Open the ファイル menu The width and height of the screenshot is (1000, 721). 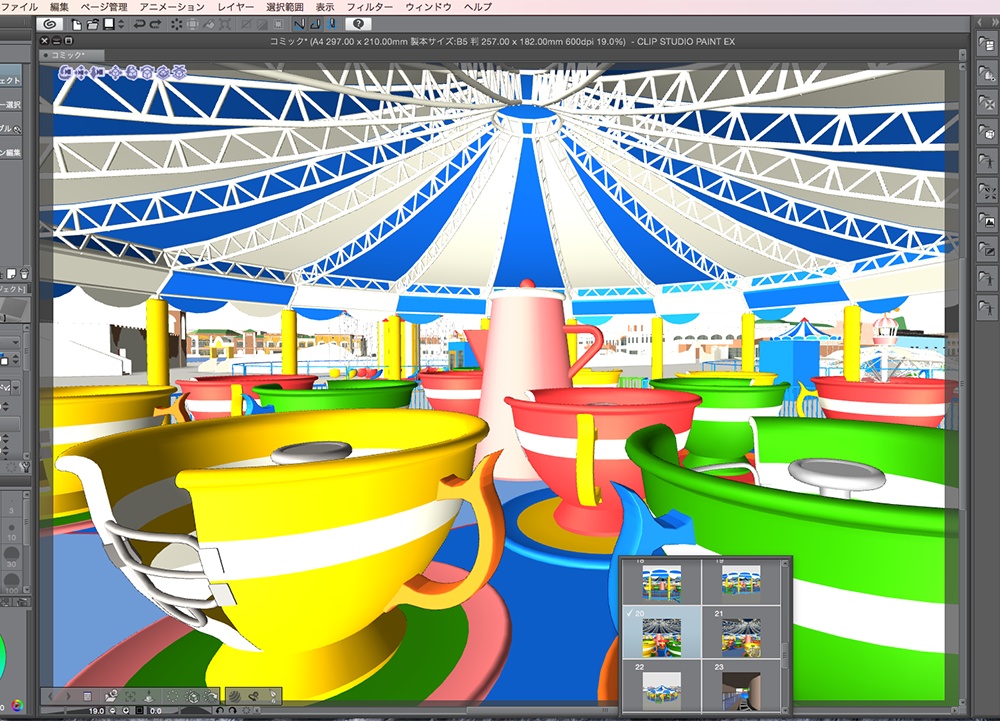[19, 7]
